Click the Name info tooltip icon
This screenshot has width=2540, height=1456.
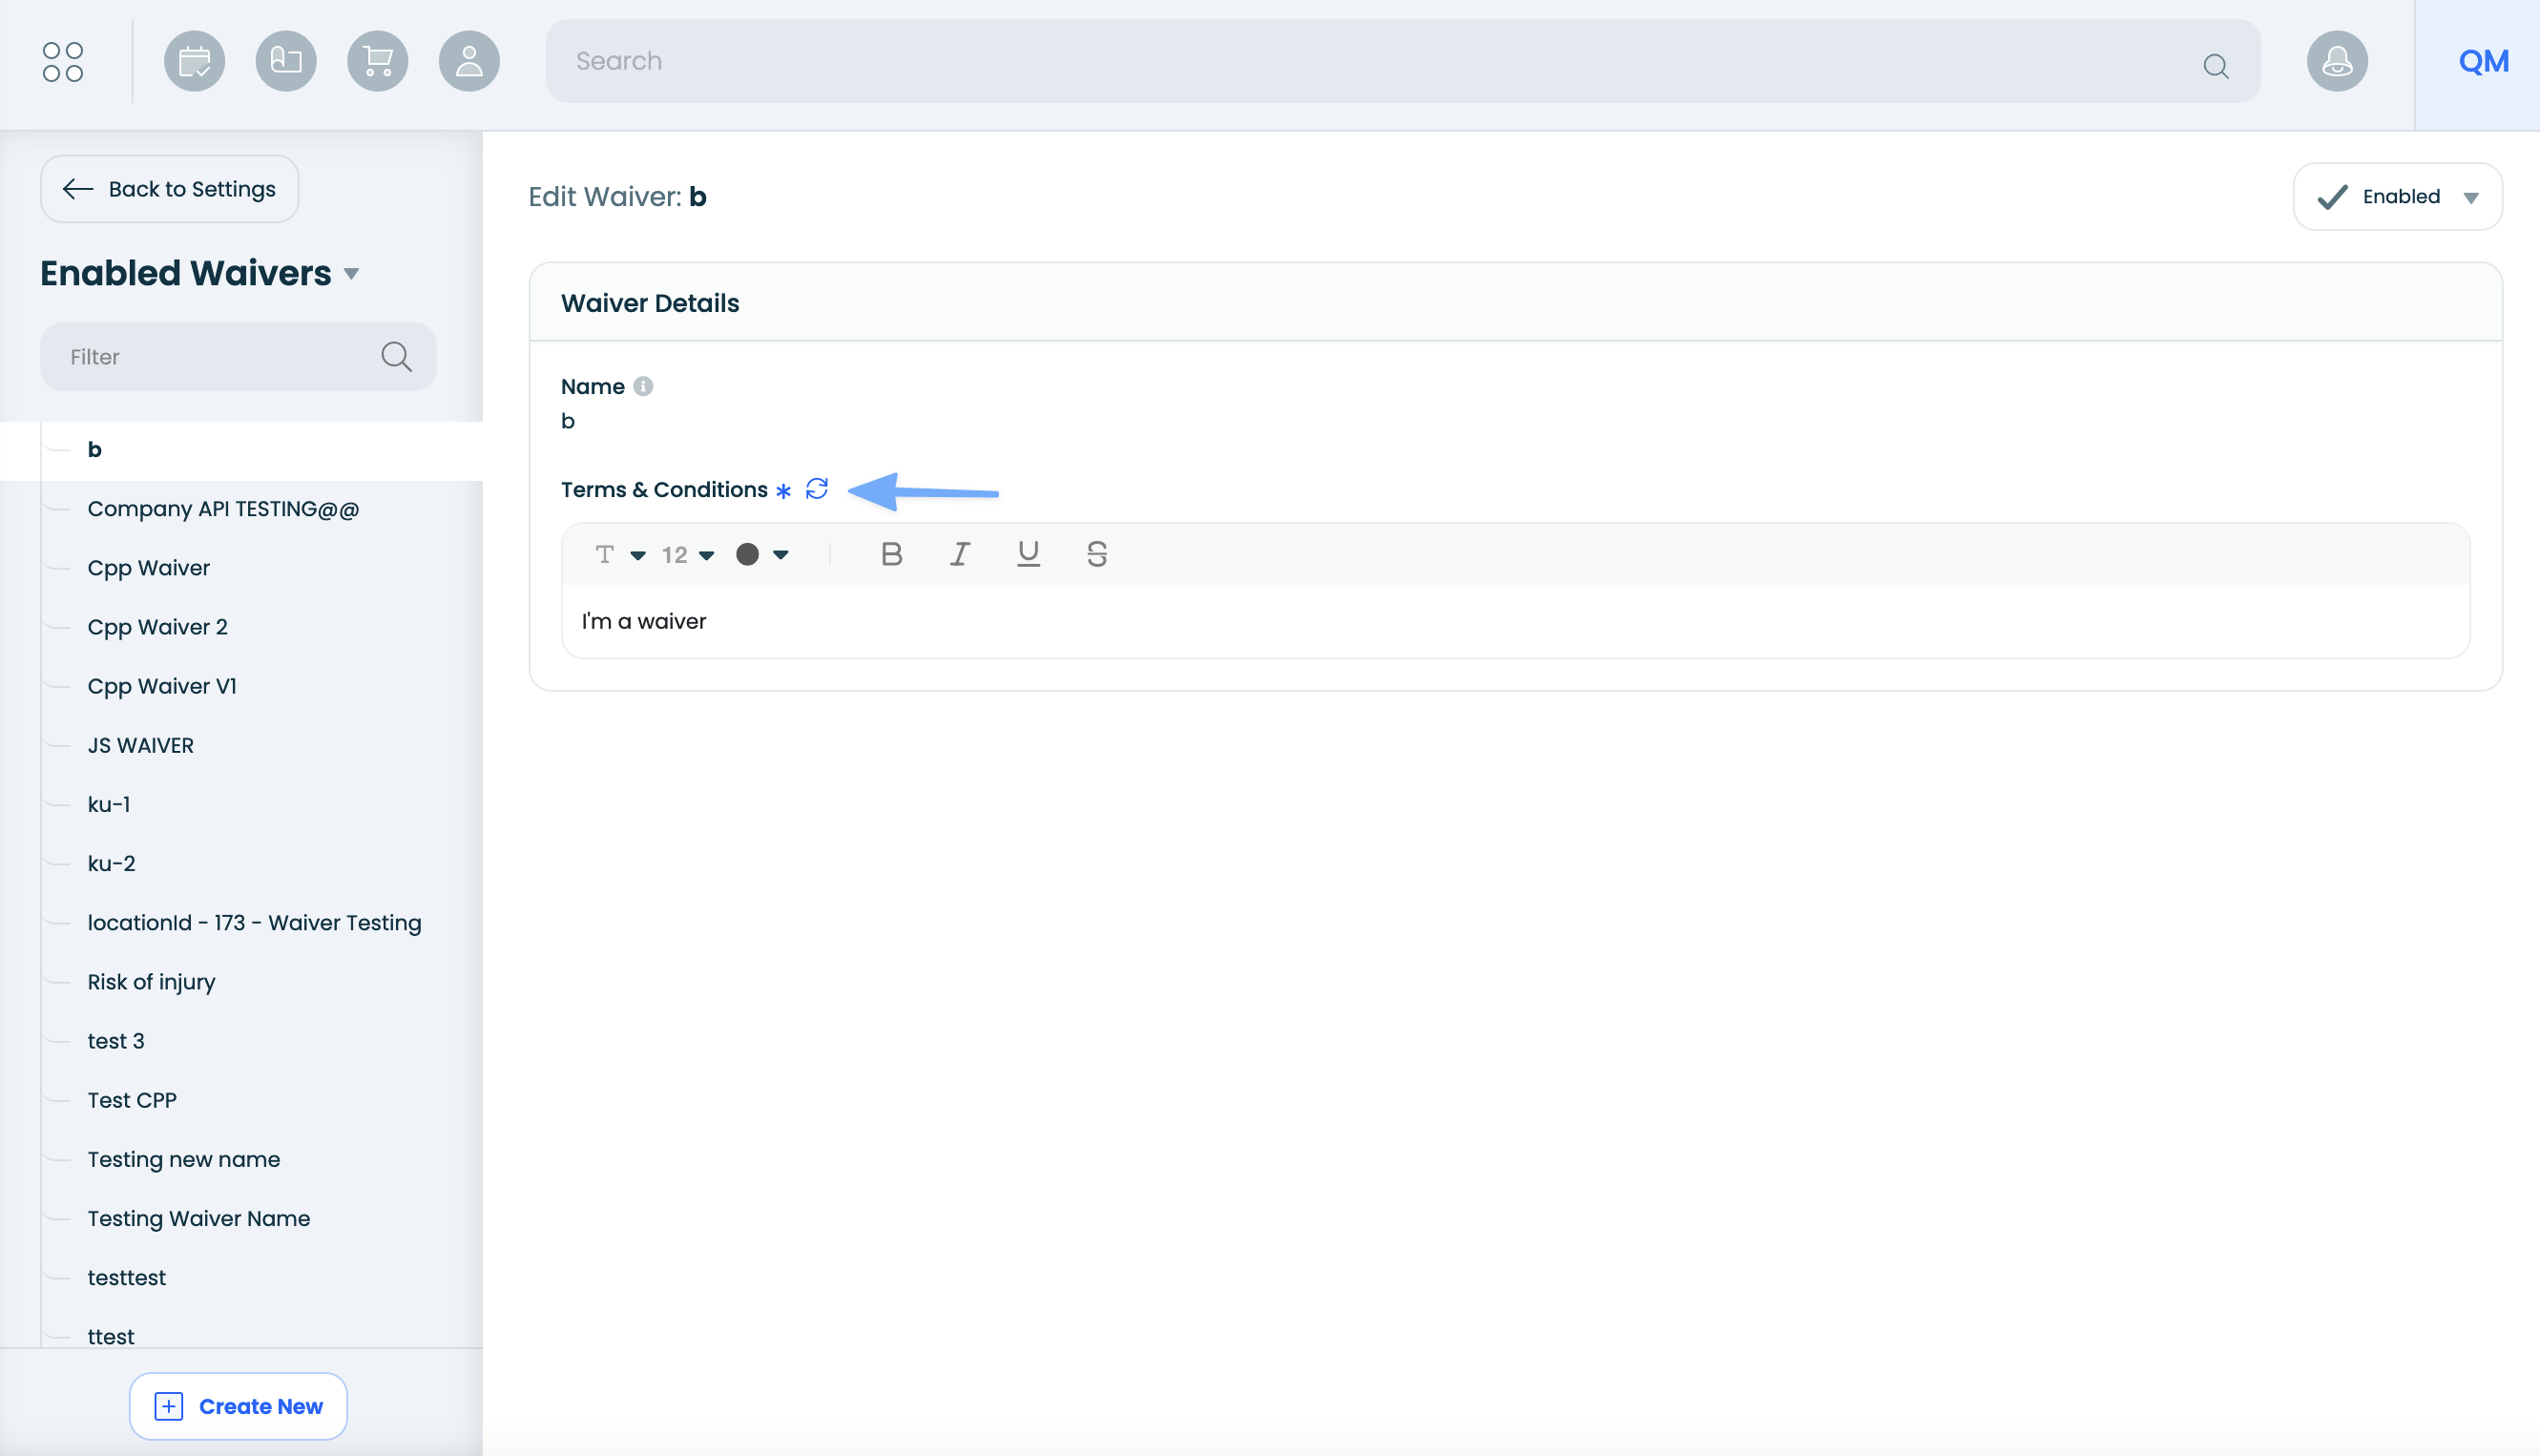(x=643, y=386)
